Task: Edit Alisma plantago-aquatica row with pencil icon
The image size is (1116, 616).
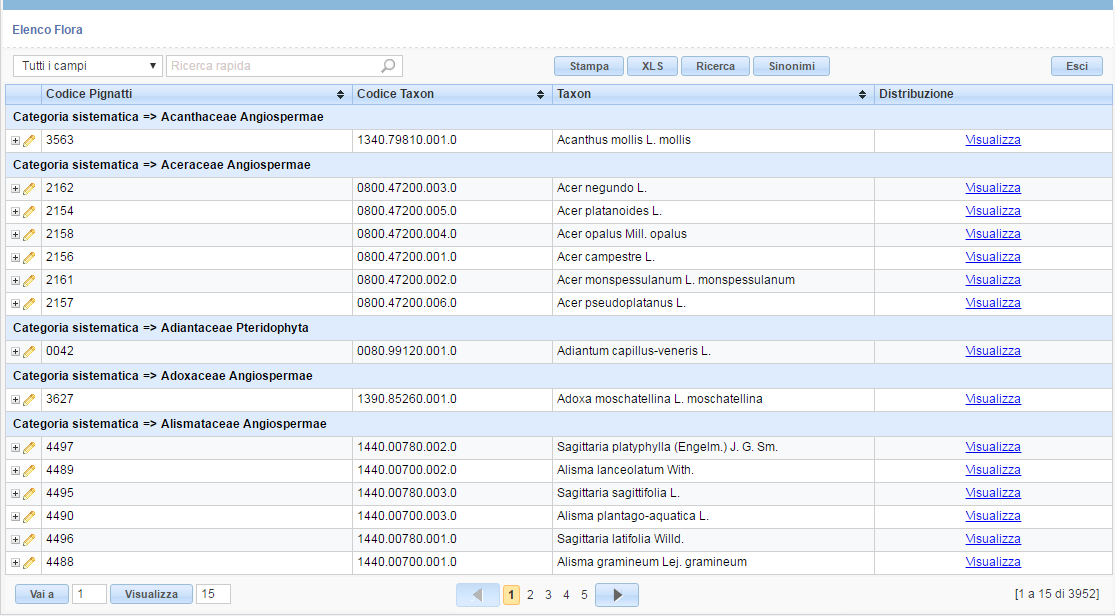Action: click(x=29, y=516)
